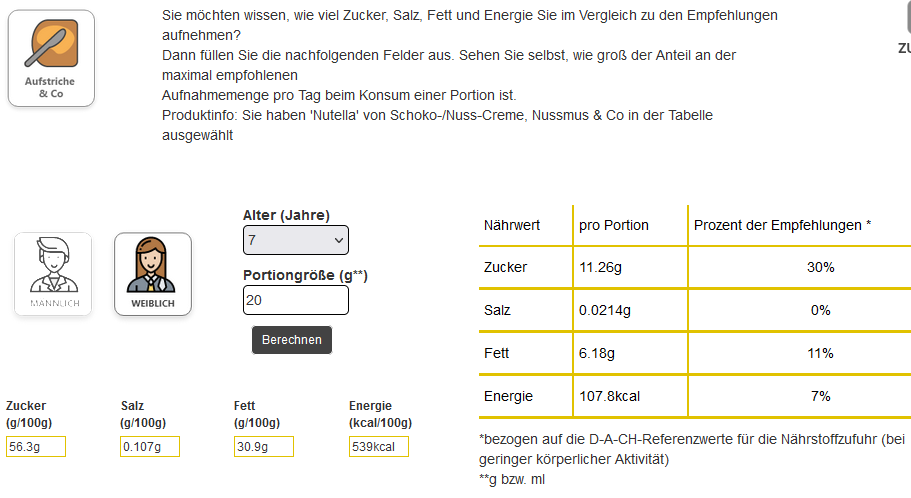Click the Salz g/100g field
The width and height of the screenshot is (911, 498).
pyautogui.click(x=150, y=447)
